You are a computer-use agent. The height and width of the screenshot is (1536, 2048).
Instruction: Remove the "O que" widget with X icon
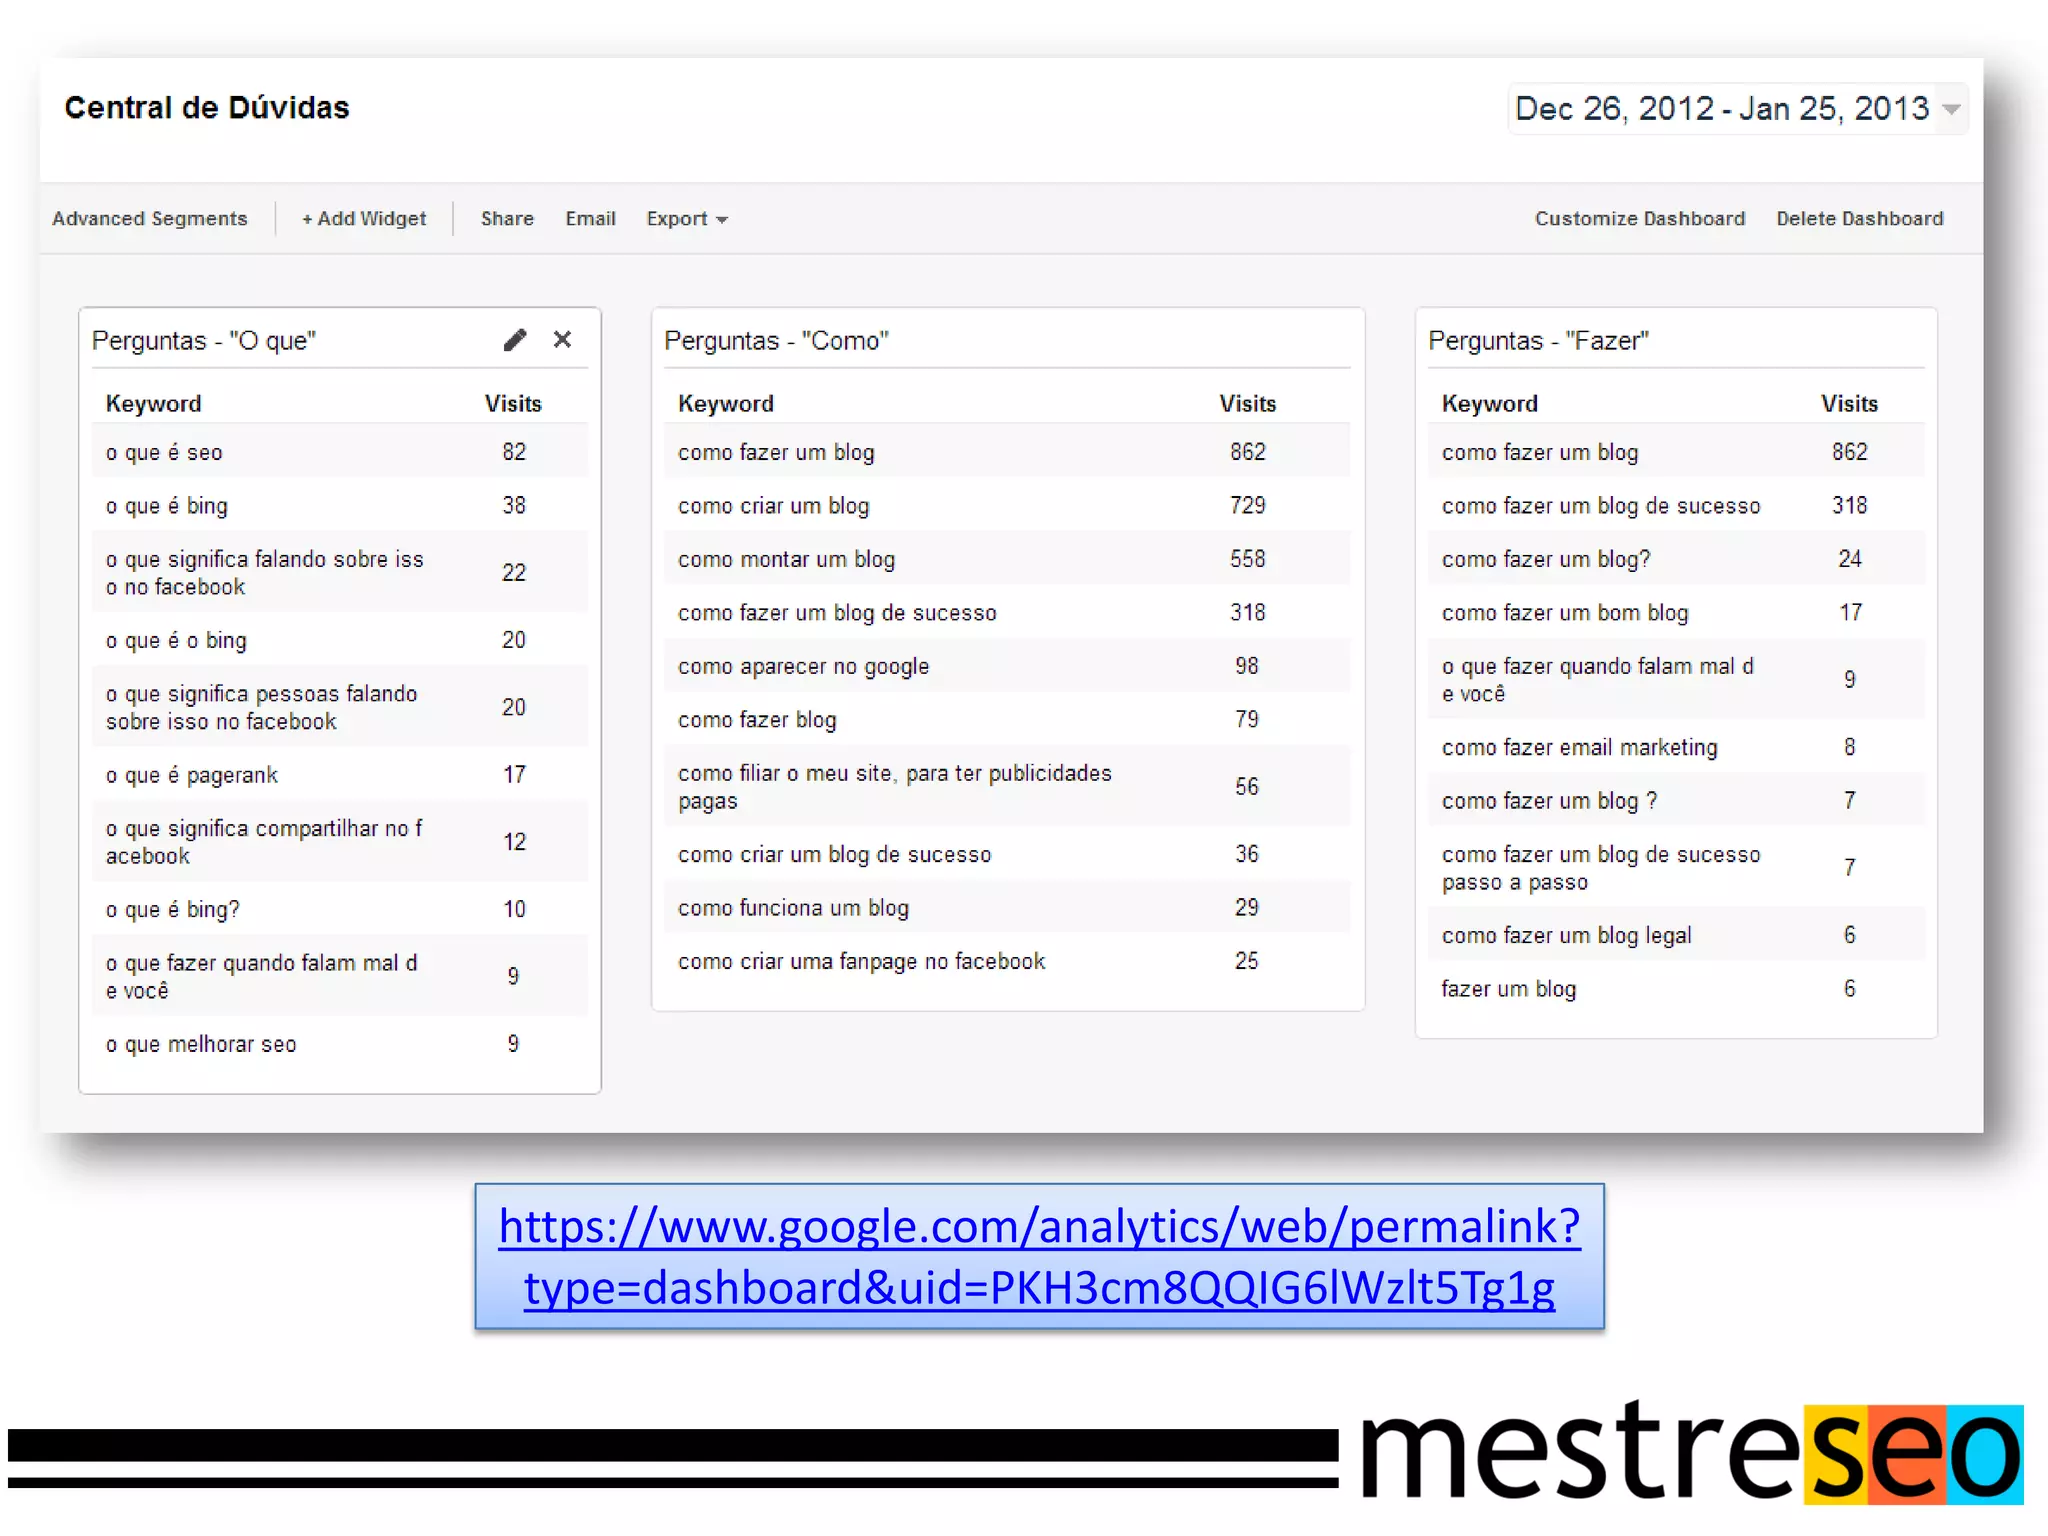coord(562,340)
